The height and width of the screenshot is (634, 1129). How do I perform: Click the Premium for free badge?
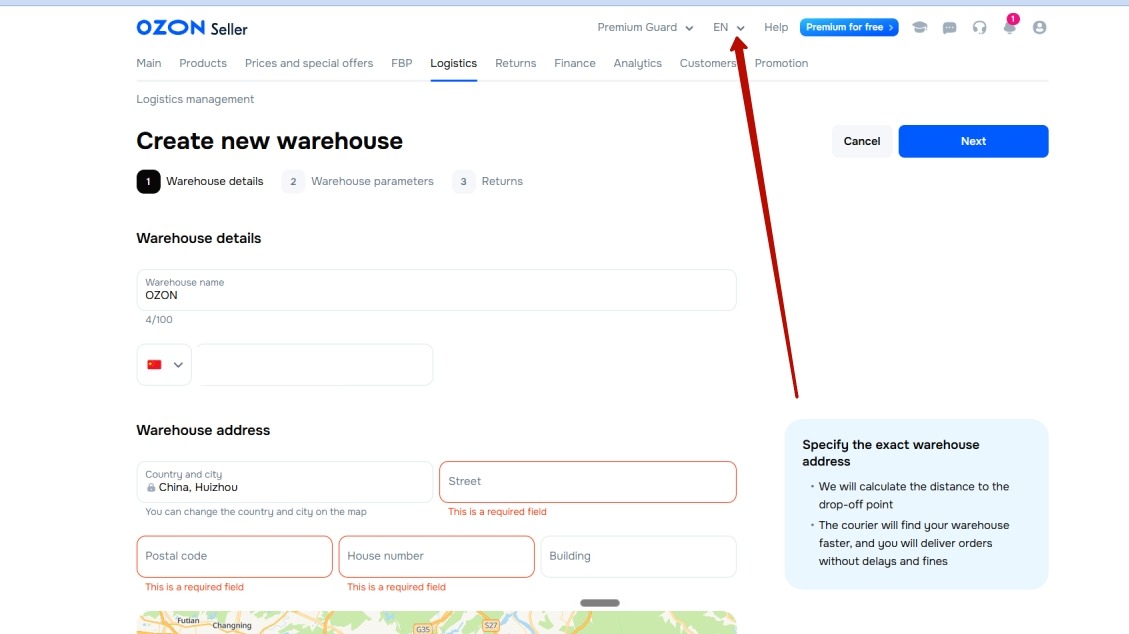point(849,27)
